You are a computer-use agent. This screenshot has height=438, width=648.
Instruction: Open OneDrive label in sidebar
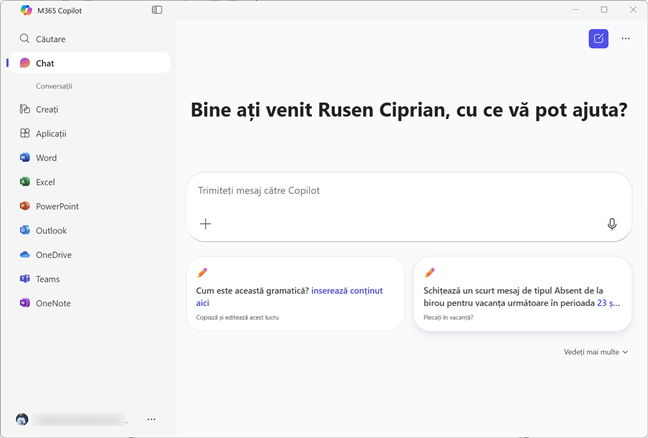click(x=54, y=255)
